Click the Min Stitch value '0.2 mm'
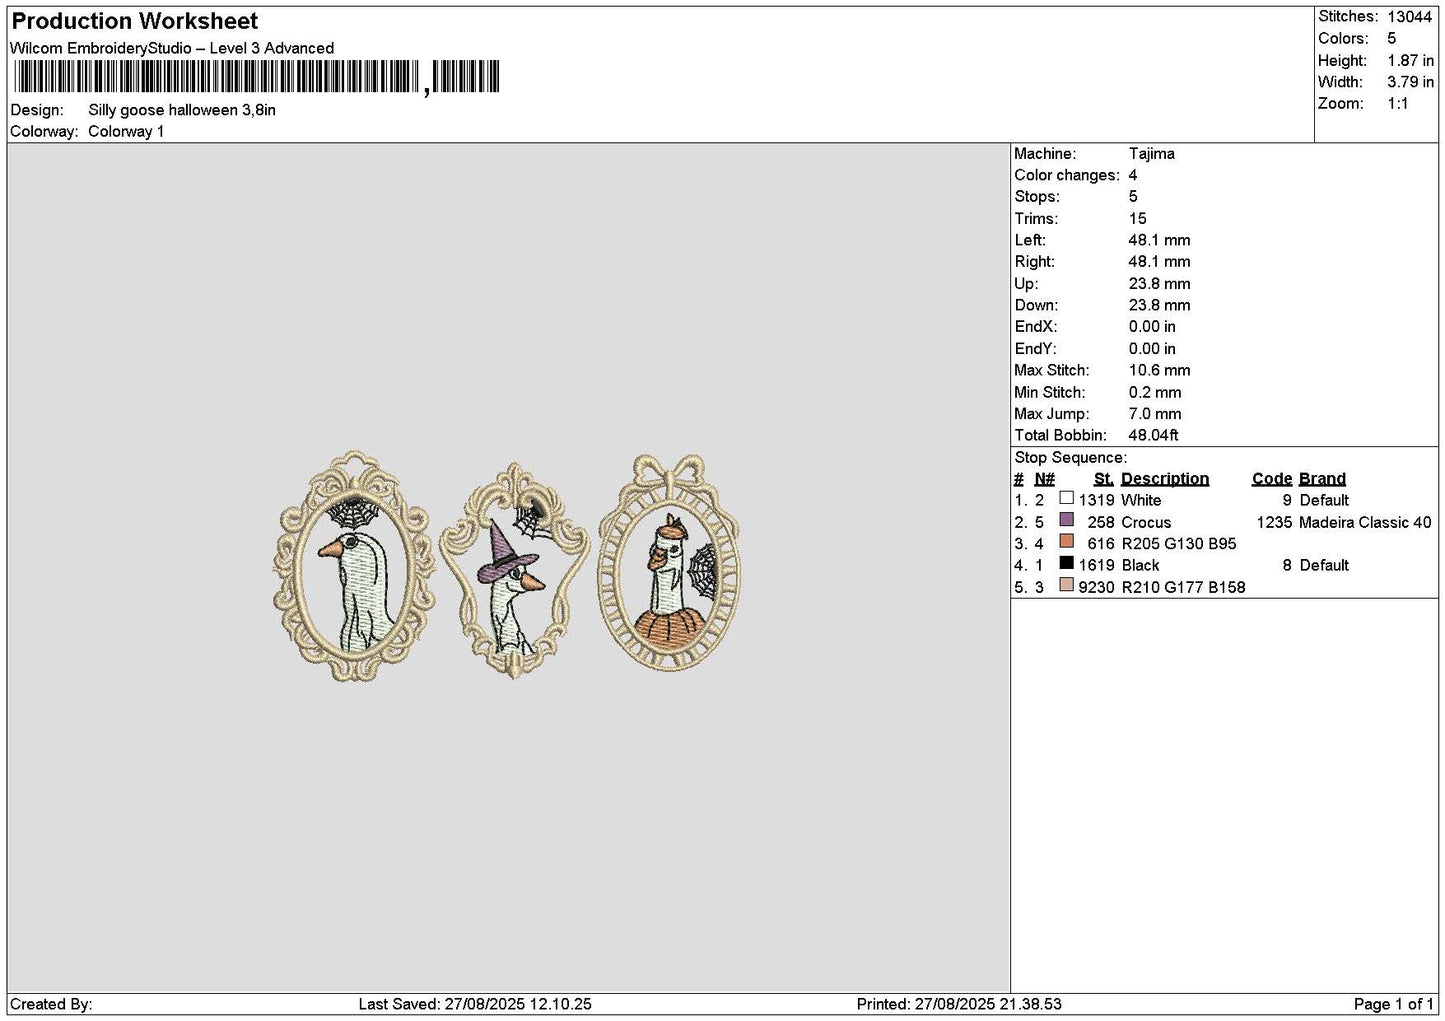 click(x=1155, y=392)
